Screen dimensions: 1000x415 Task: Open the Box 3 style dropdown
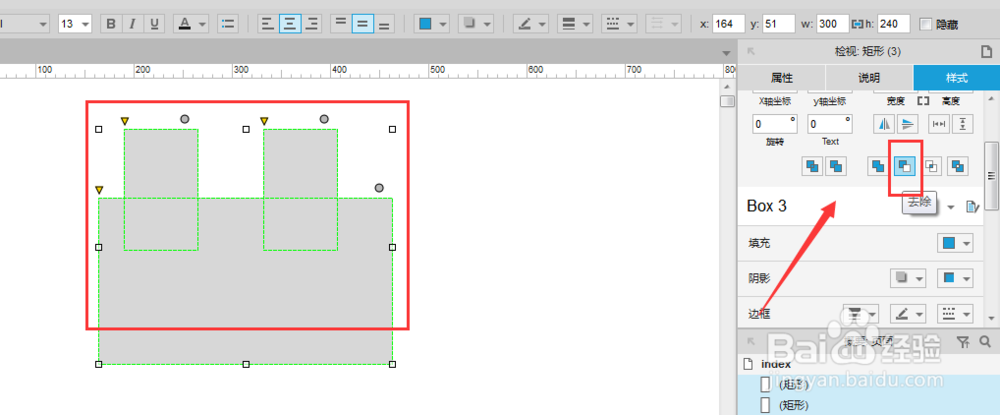click(952, 207)
